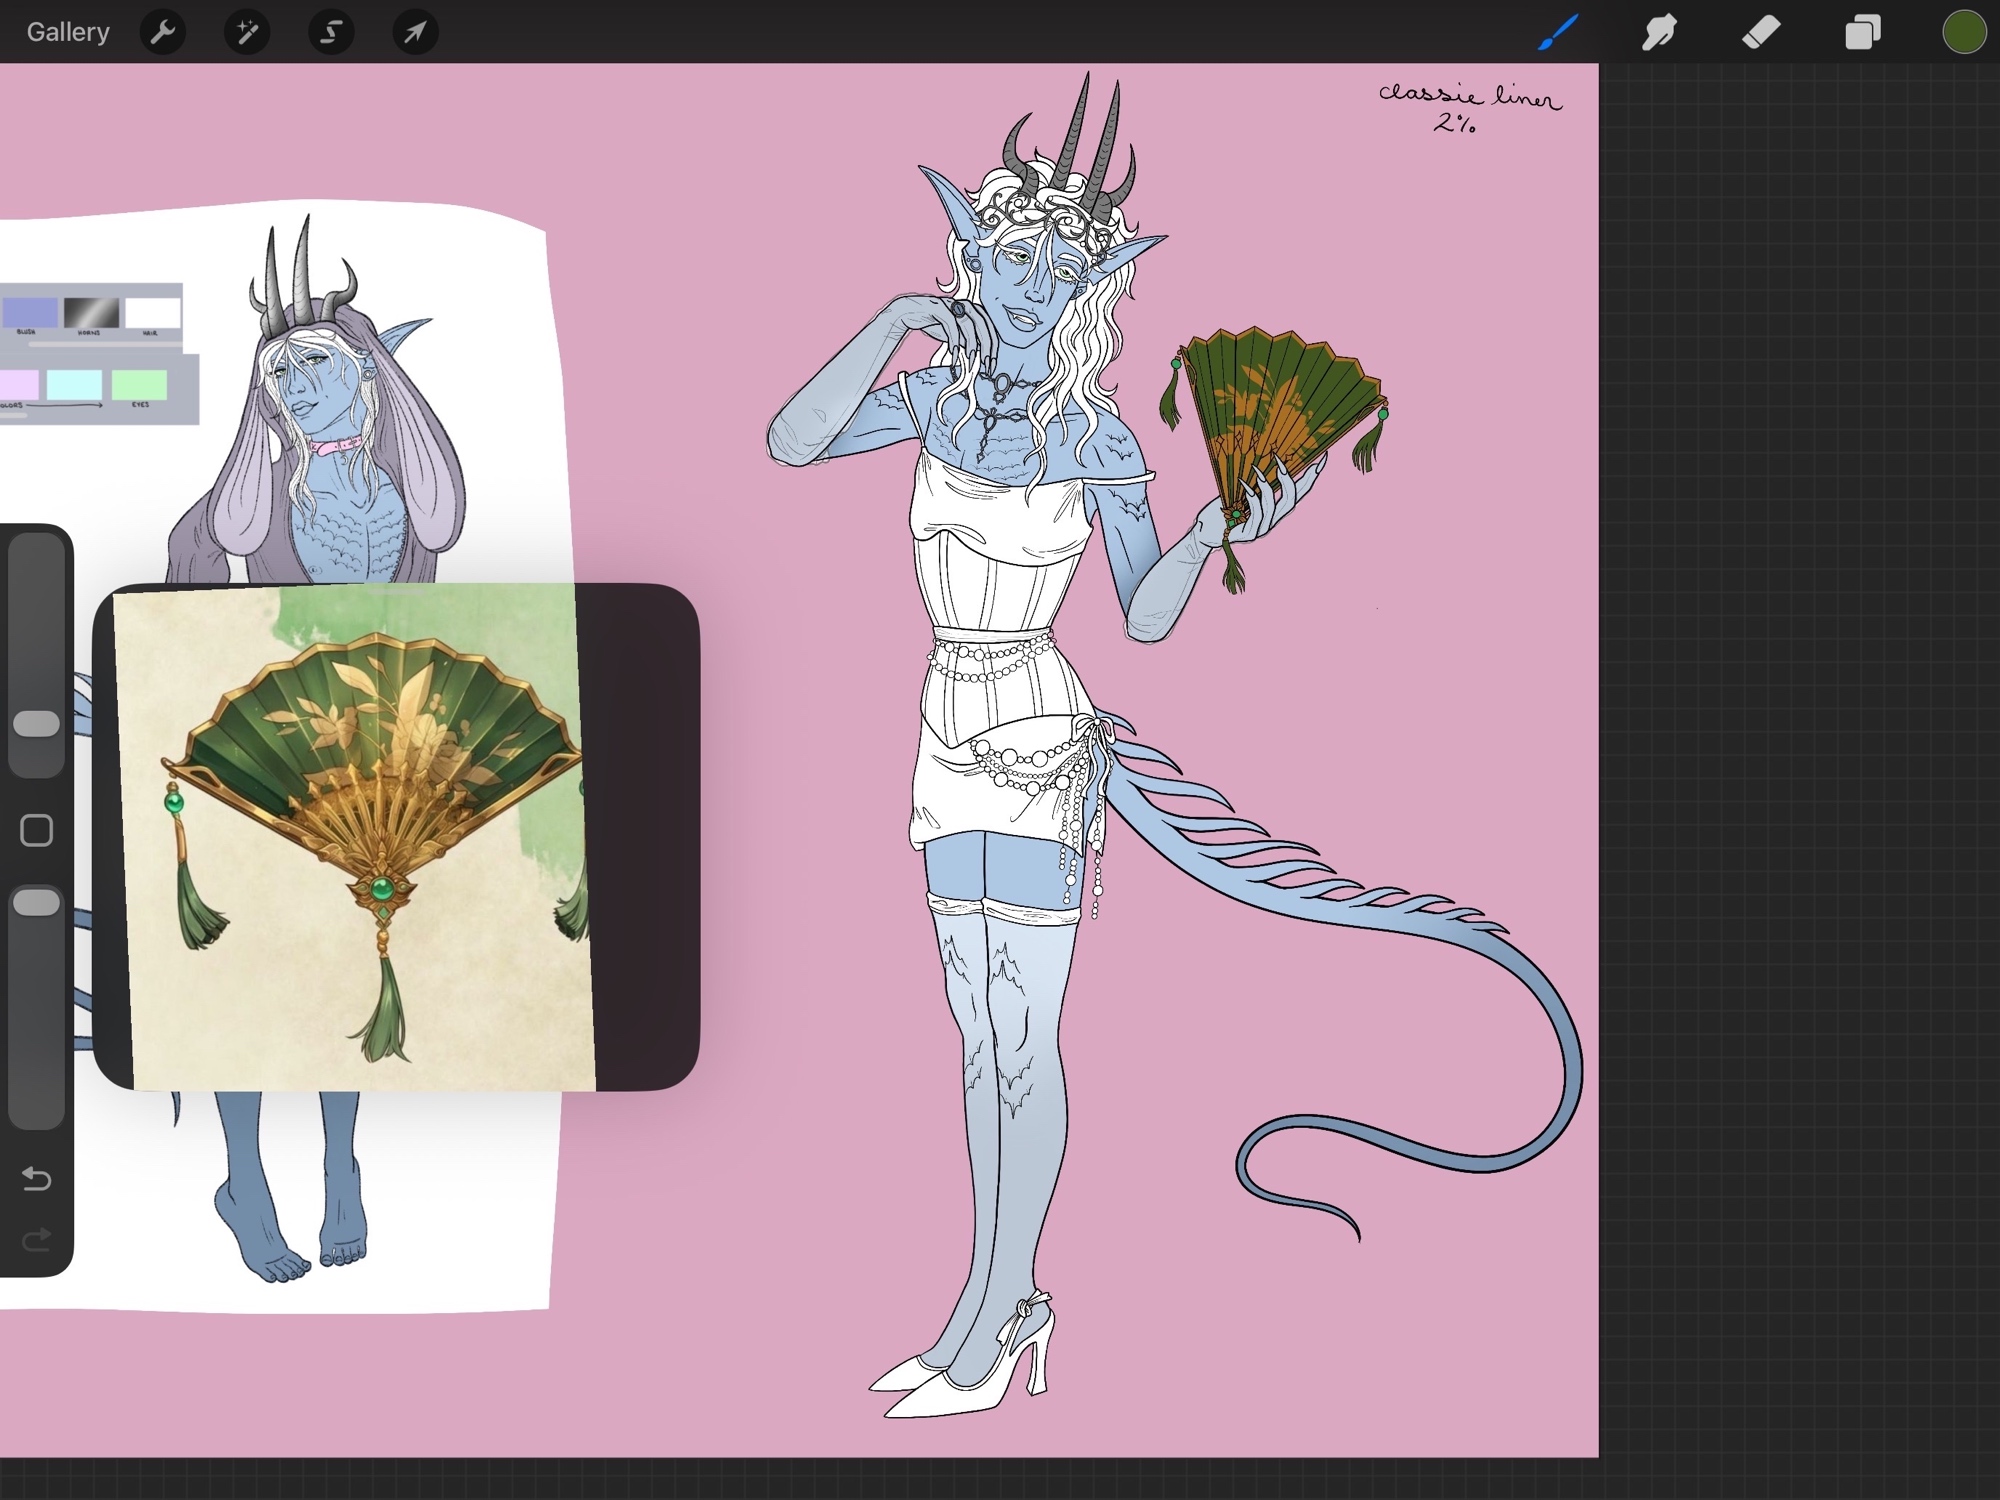Open the Layers panel
The image size is (2000, 1500).
1862,32
